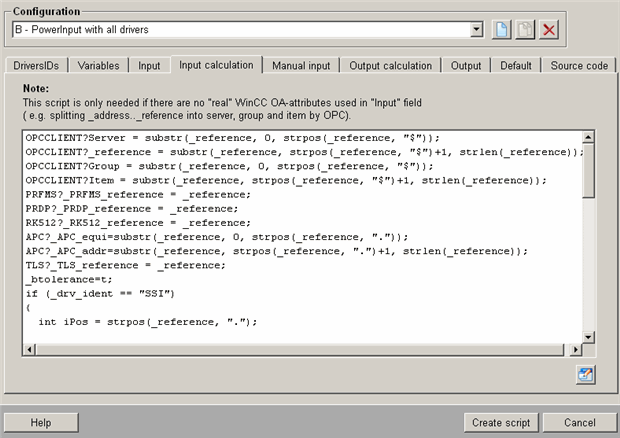Select the Manual input tab
Screen dimensions: 620x438
pos(301,66)
